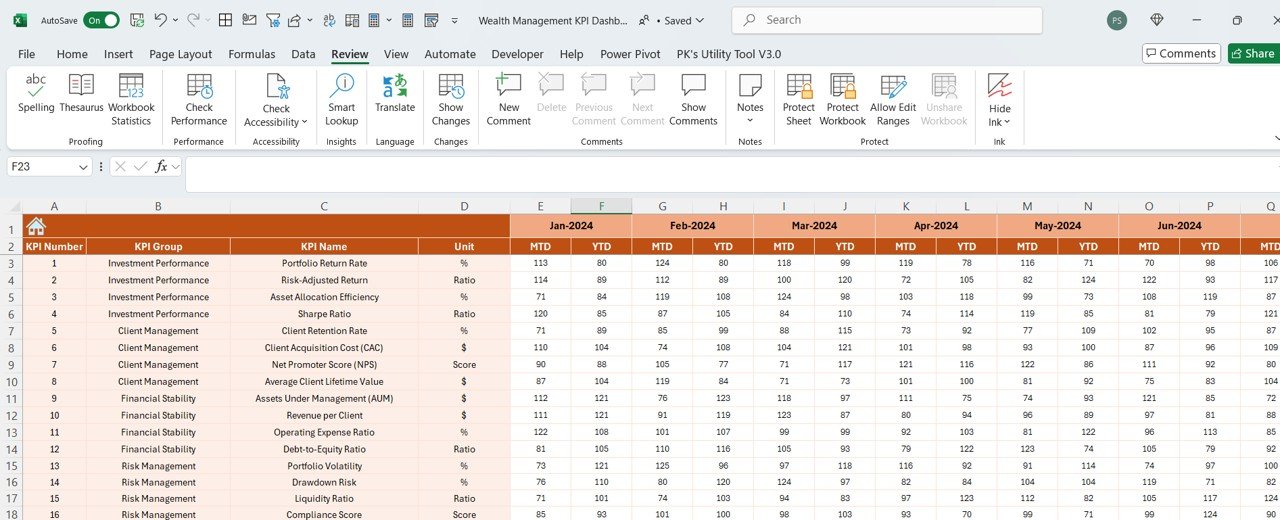
Task: Click the Client Retention Rate cell
Action: tap(324, 331)
